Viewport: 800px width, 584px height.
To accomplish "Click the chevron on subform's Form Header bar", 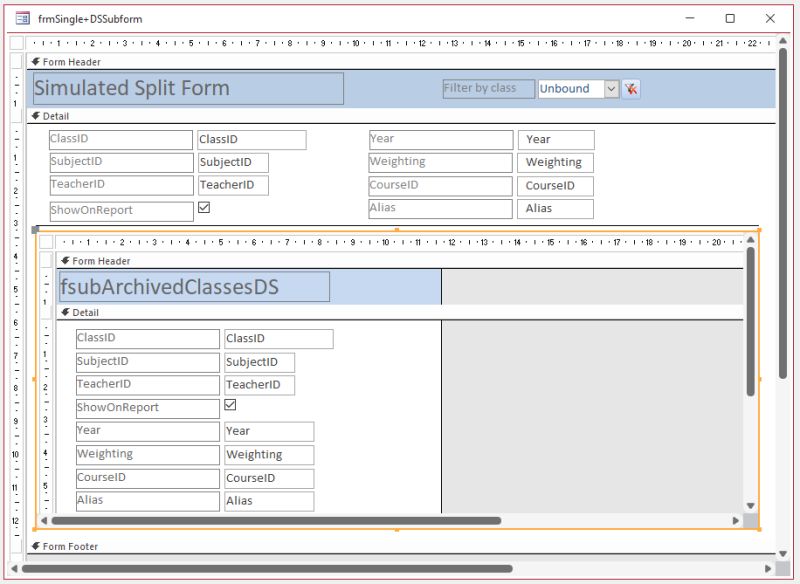I will 64,261.
